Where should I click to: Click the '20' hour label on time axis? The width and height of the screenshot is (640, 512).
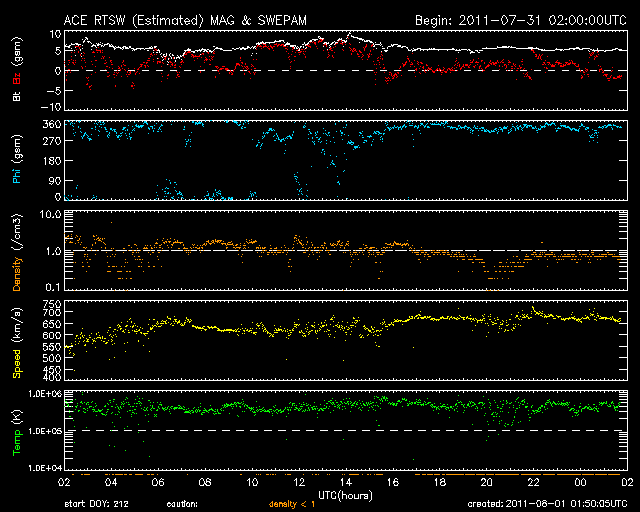pyautogui.click(x=487, y=482)
